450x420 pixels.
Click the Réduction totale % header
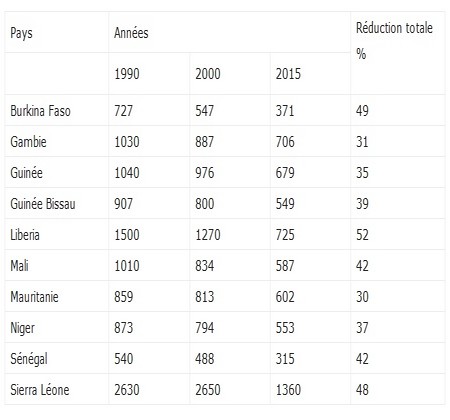[x=394, y=41]
